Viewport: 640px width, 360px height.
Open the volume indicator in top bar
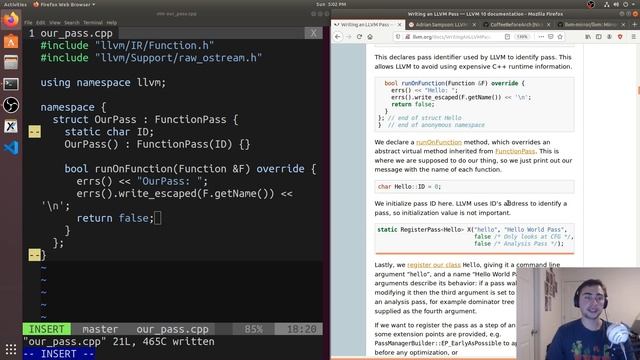(x=616, y=4)
